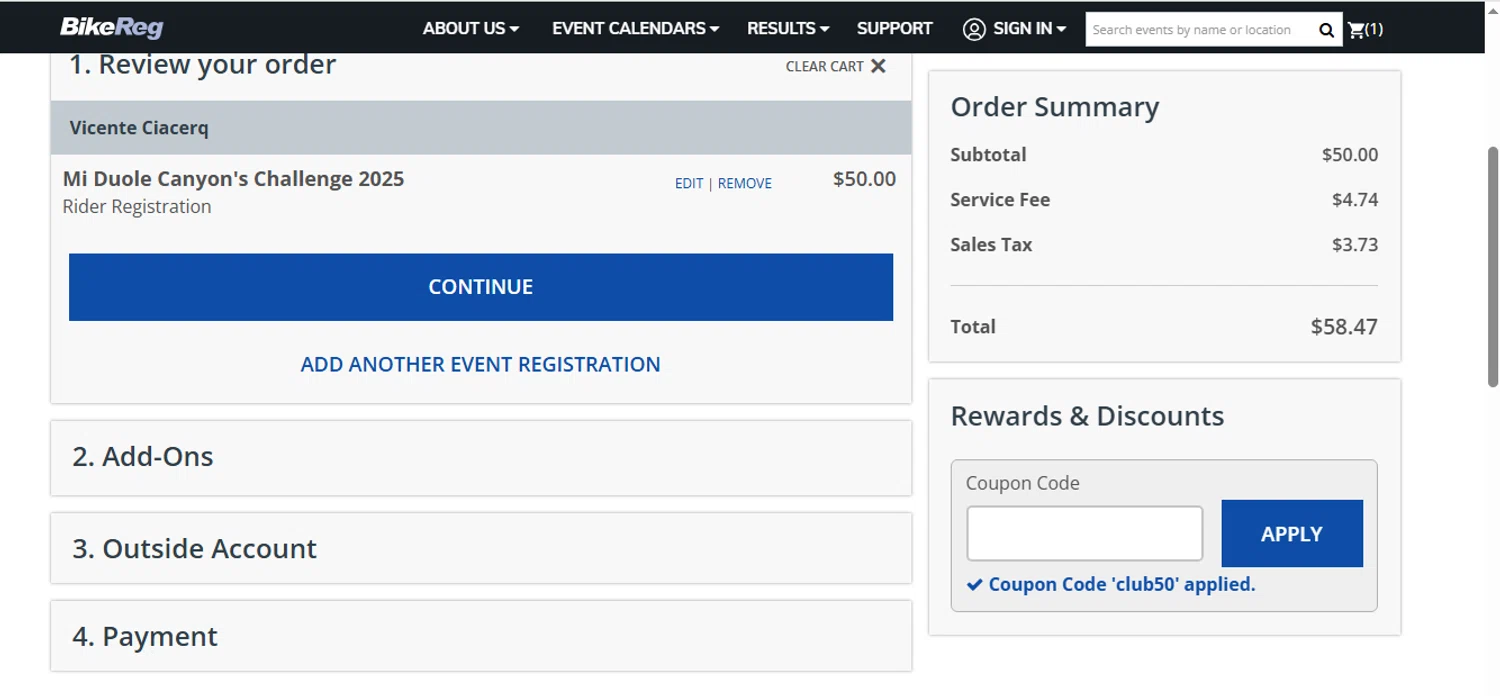Click the blue CONTINUE button

coord(481,287)
